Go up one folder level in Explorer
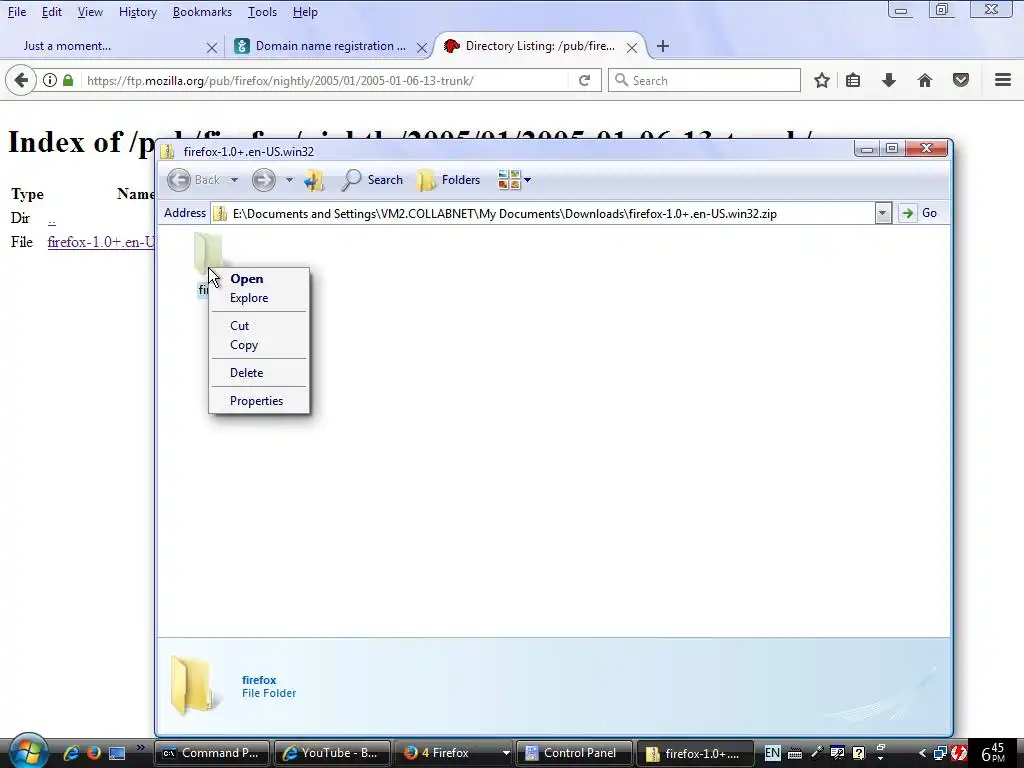This screenshot has height=768, width=1024. (x=314, y=180)
